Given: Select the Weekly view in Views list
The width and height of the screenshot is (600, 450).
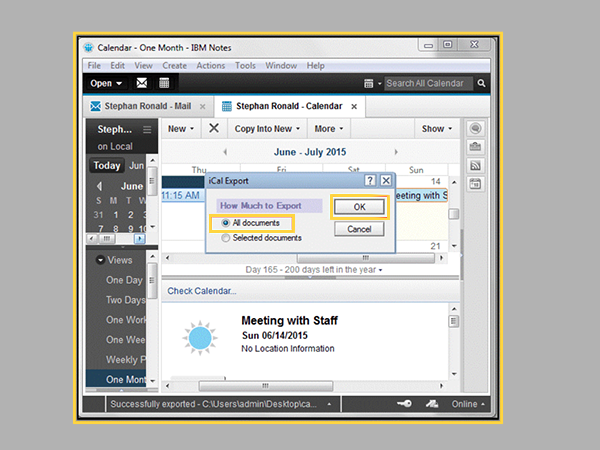Looking at the screenshot, I should pos(126,360).
